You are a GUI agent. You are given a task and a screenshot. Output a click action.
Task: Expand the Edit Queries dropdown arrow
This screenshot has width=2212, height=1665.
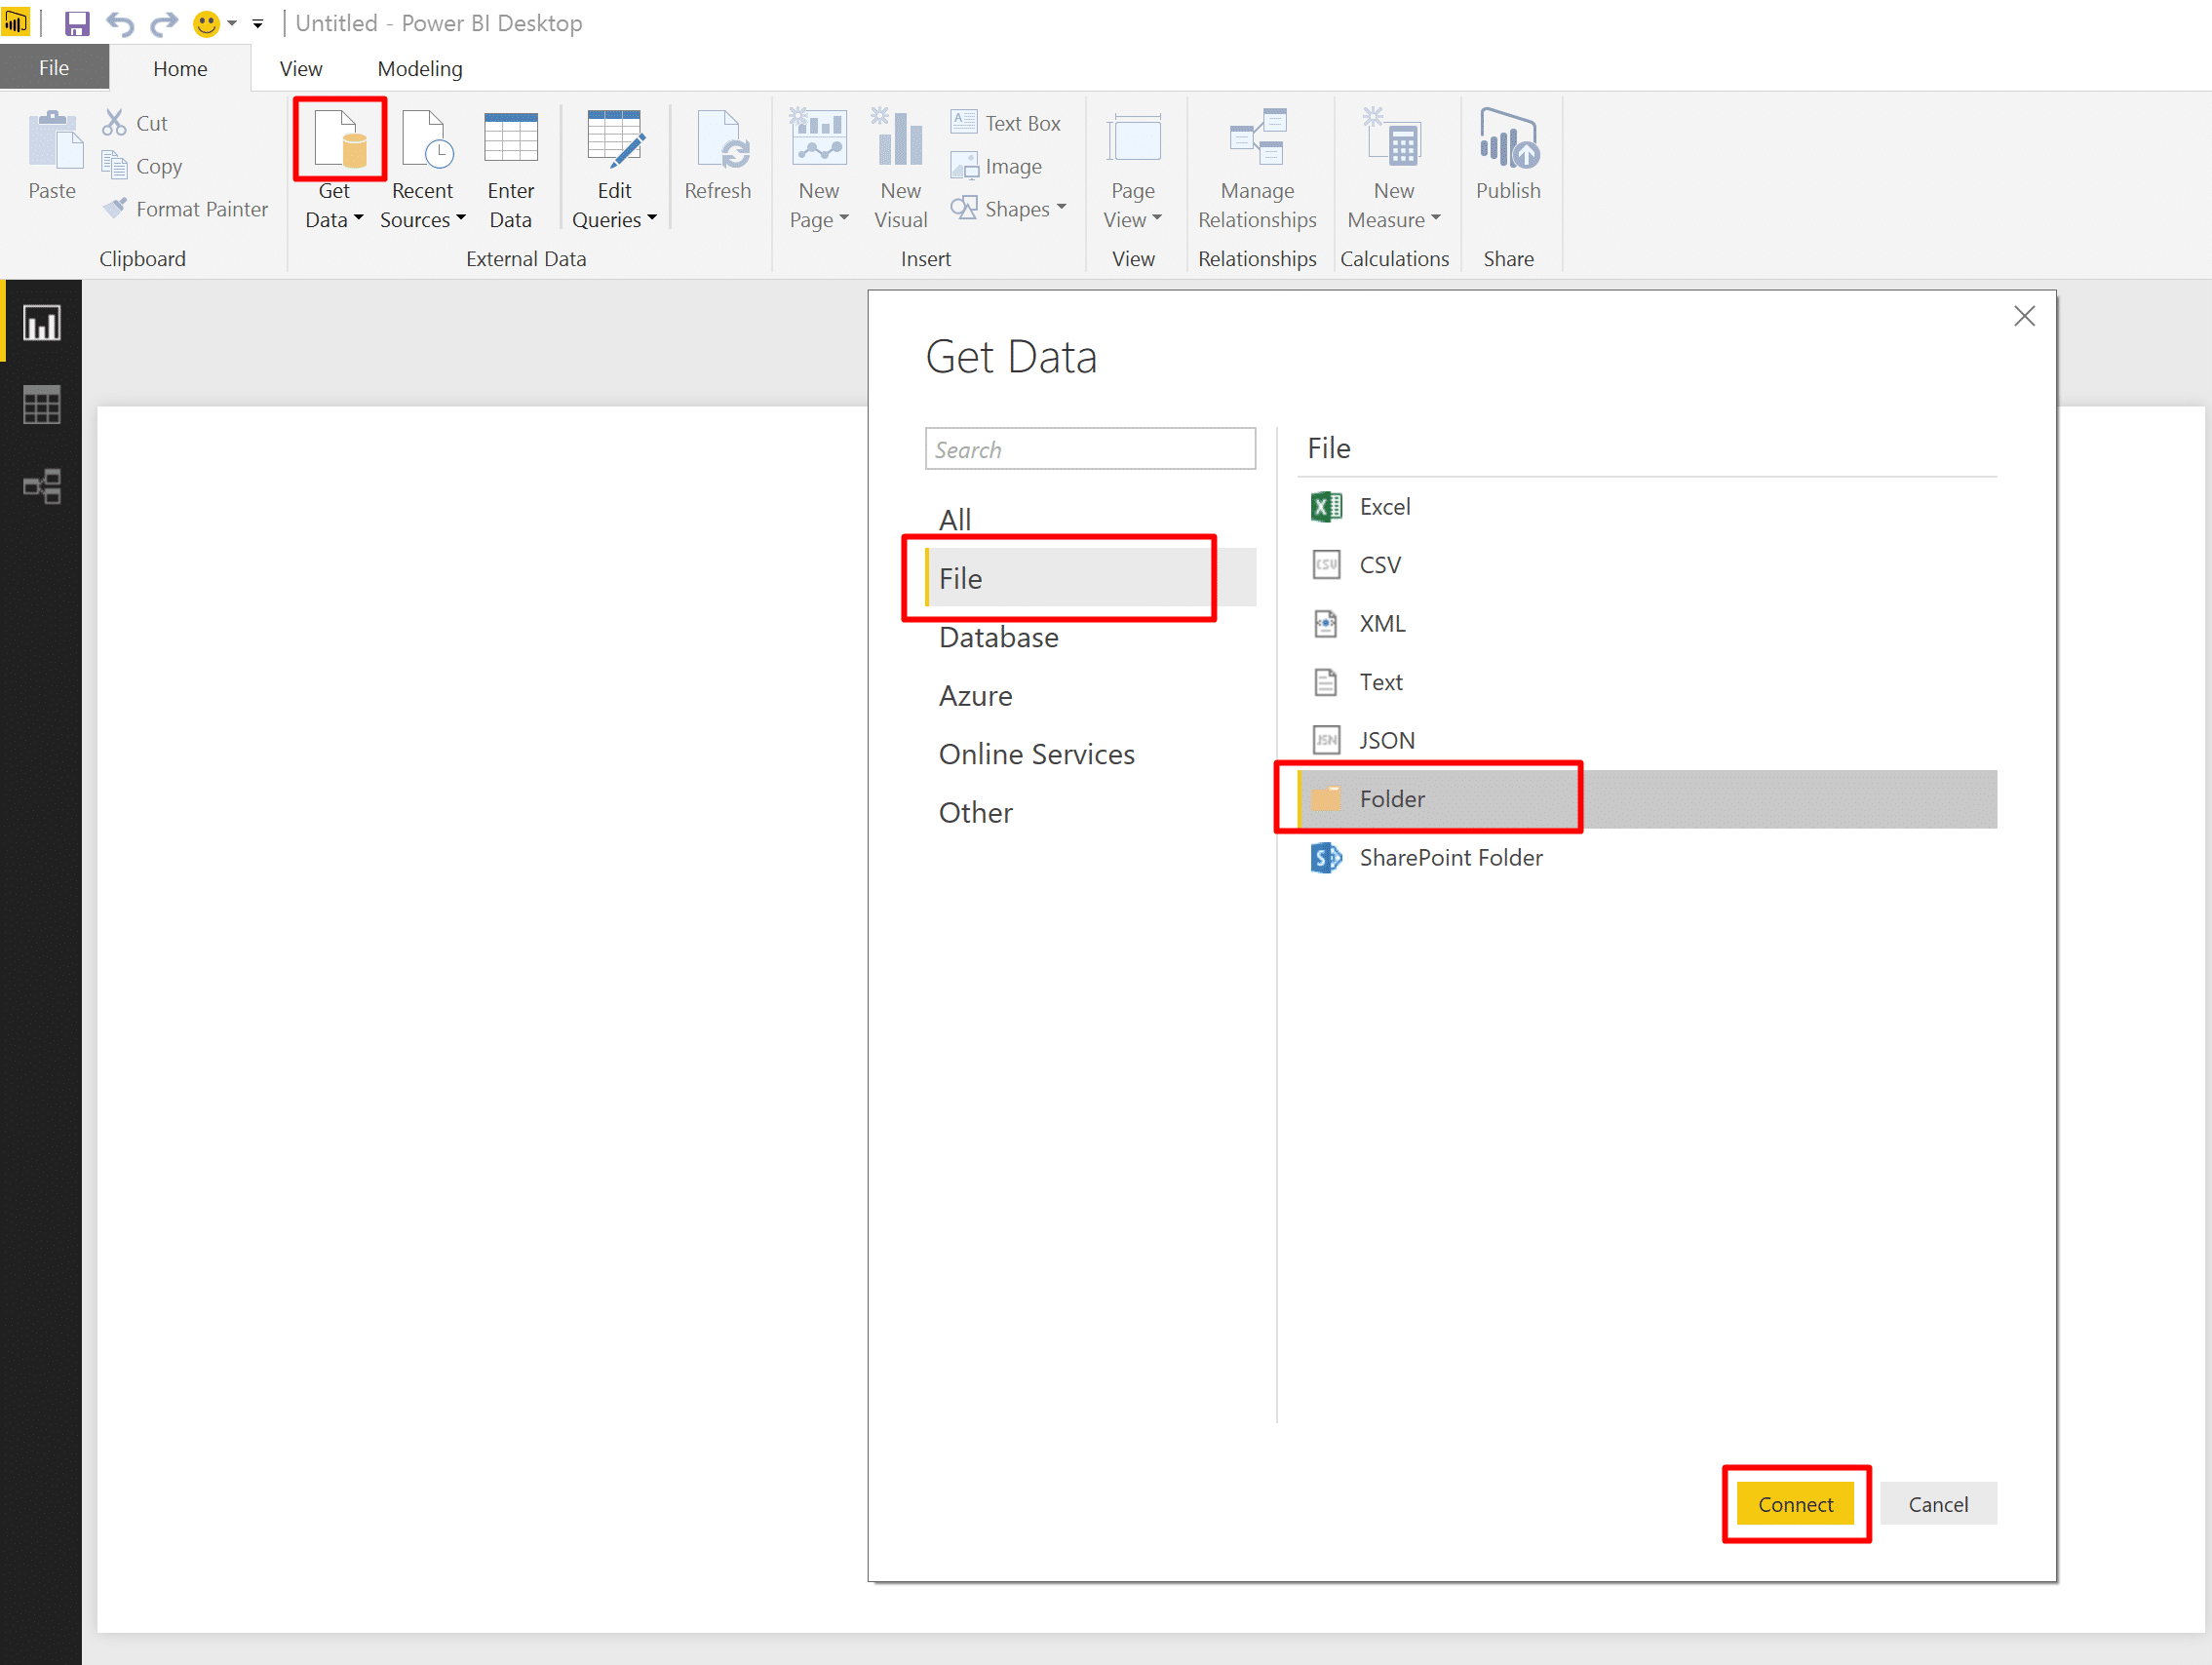click(652, 218)
